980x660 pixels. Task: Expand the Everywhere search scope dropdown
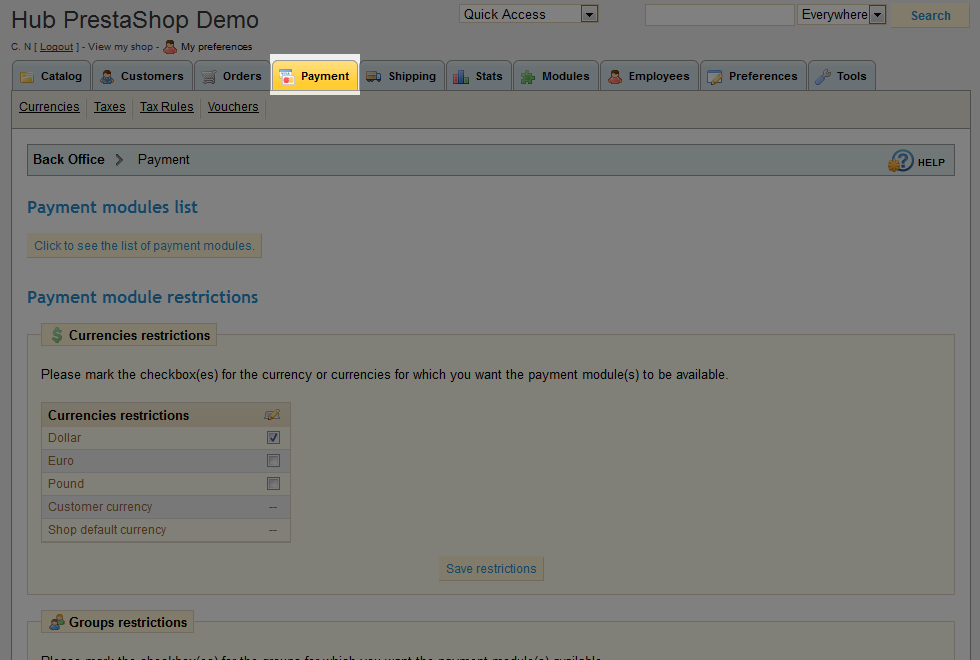click(842, 15)
